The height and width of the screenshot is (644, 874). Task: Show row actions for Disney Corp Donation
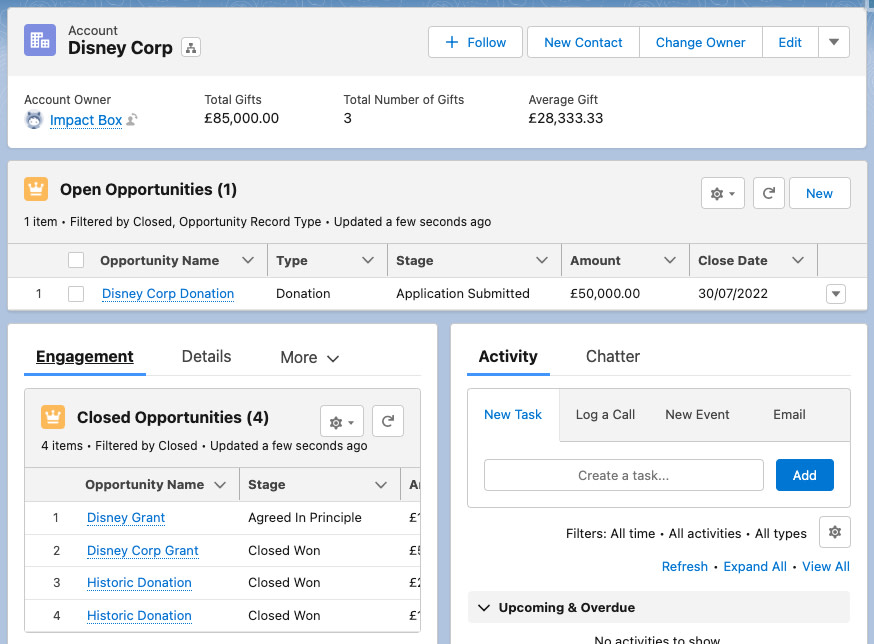coord(836,294)
